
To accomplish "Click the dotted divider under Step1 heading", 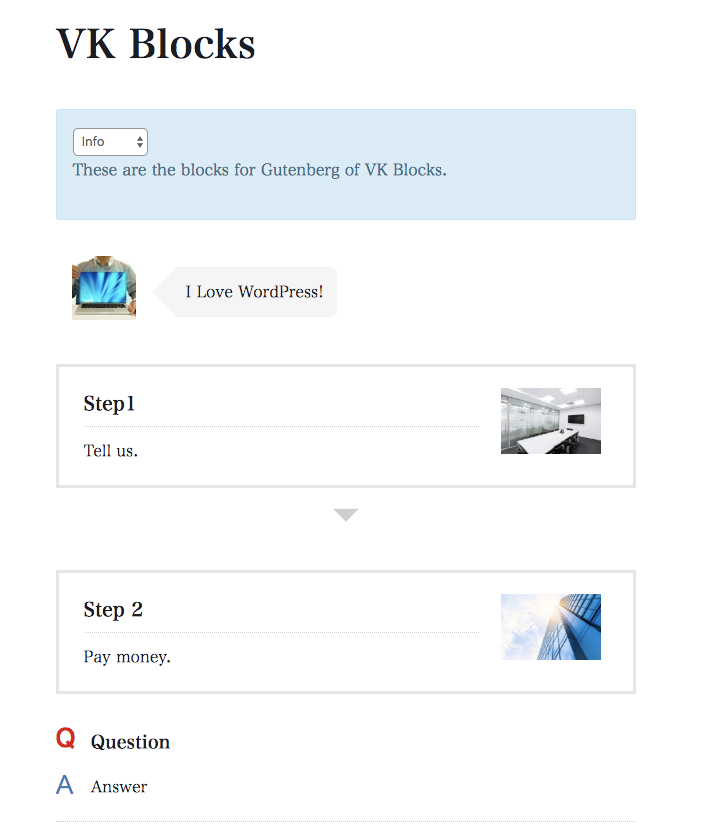I will pos(281,427).
